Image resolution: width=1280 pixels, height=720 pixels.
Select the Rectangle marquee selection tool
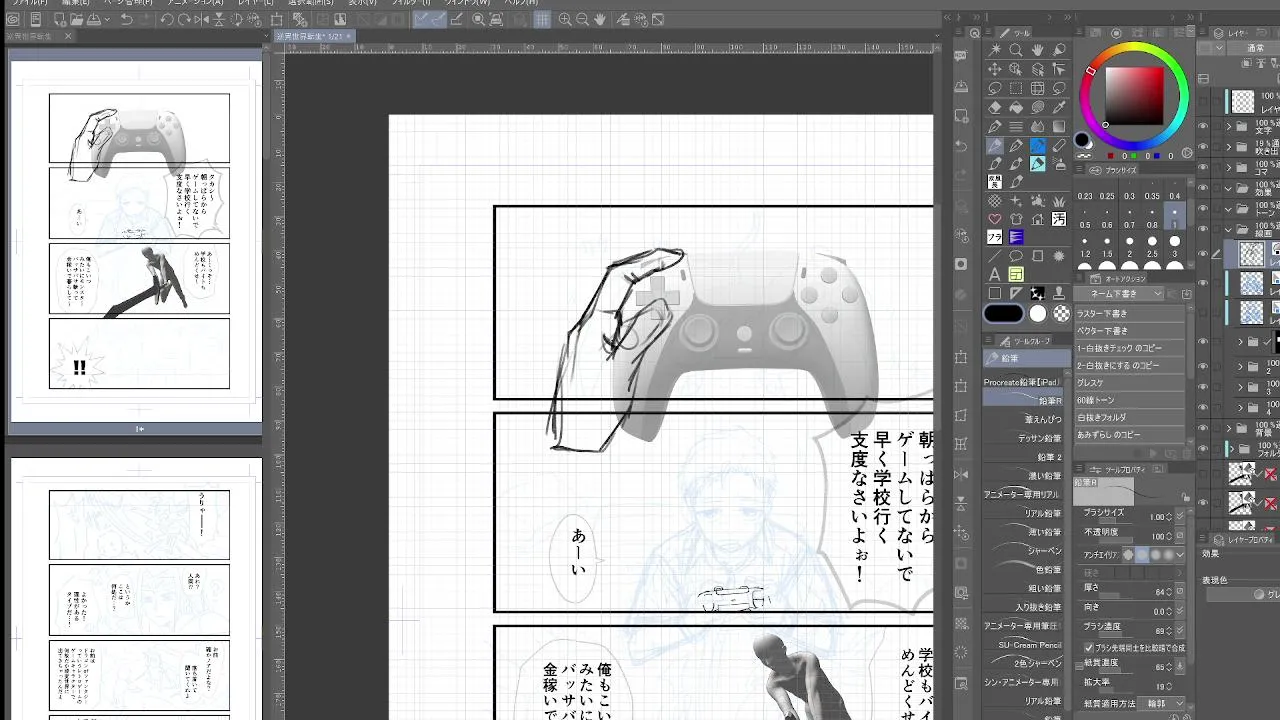1016,88
